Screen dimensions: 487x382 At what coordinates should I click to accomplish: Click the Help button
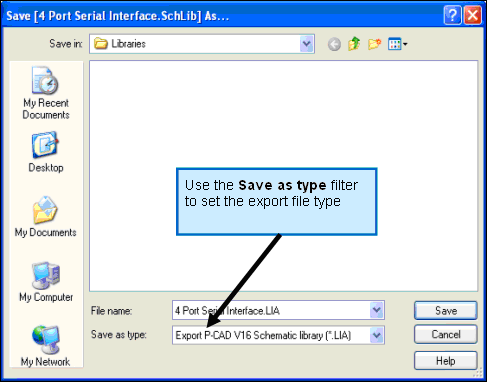pos(446,361)
